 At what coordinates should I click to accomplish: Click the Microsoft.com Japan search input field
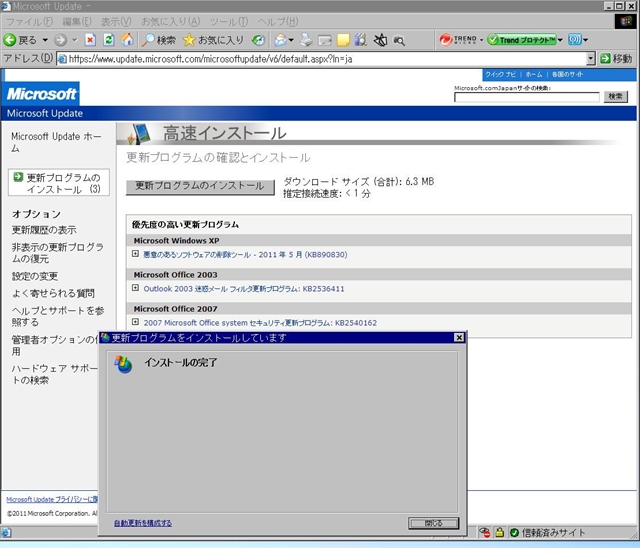(x=527, y=97)
